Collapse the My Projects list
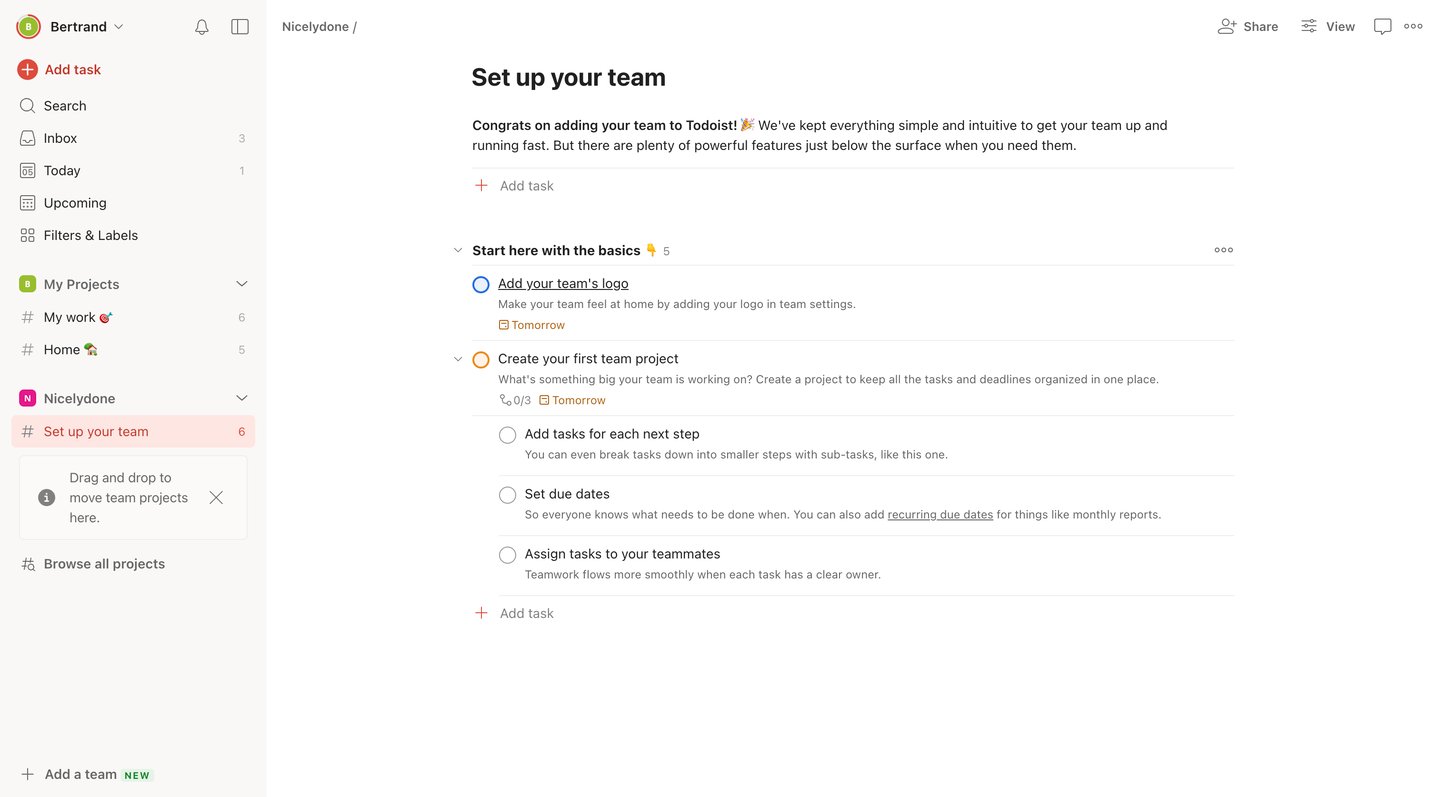The width and height of the screenshot is (1440, 797). point(241,284)
